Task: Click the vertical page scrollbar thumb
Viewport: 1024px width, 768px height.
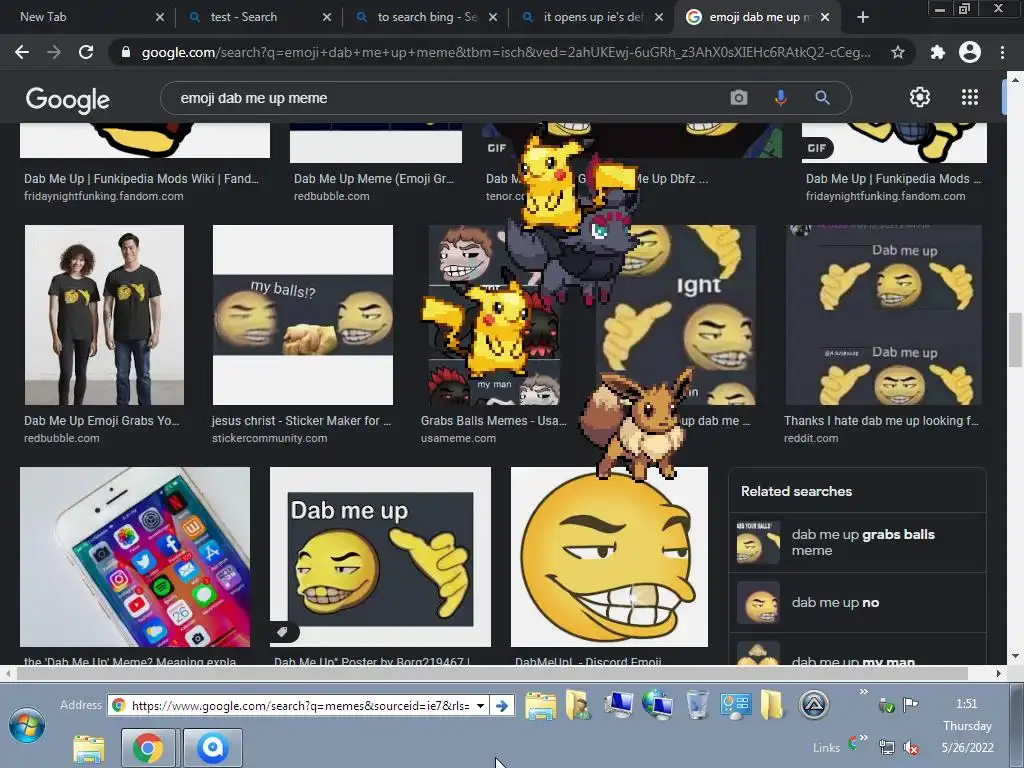Action: tap(1015, 340)
